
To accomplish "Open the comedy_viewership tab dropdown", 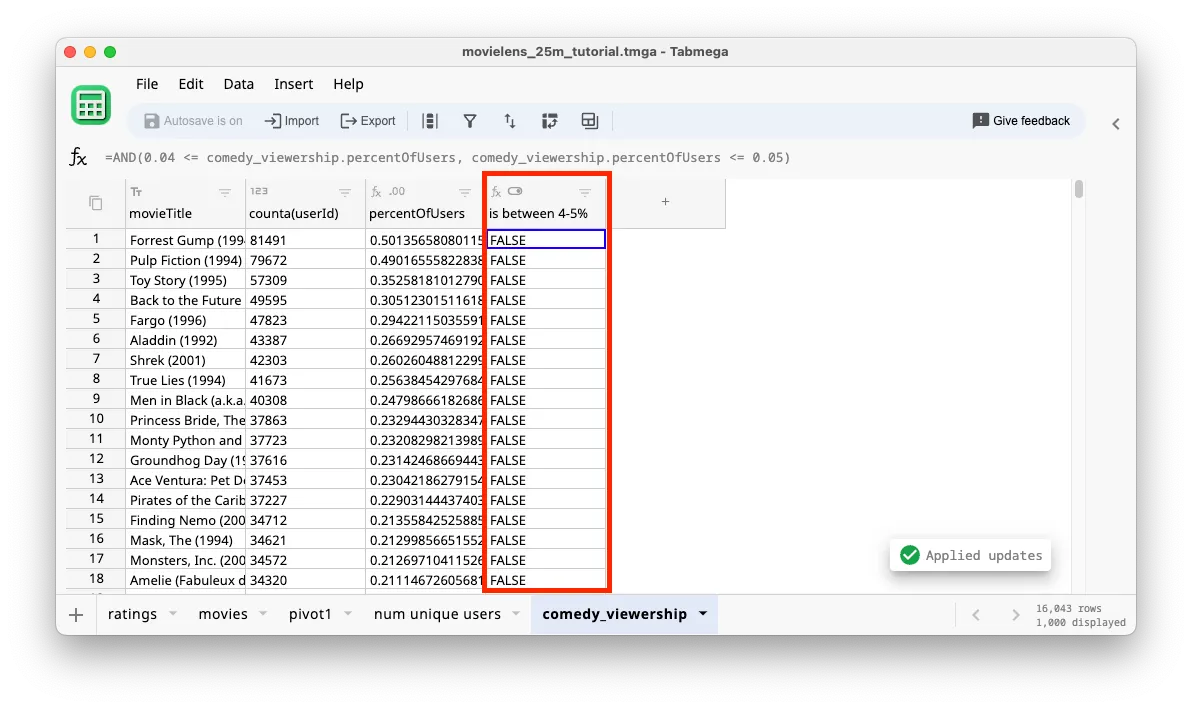I will pos(703,614).
